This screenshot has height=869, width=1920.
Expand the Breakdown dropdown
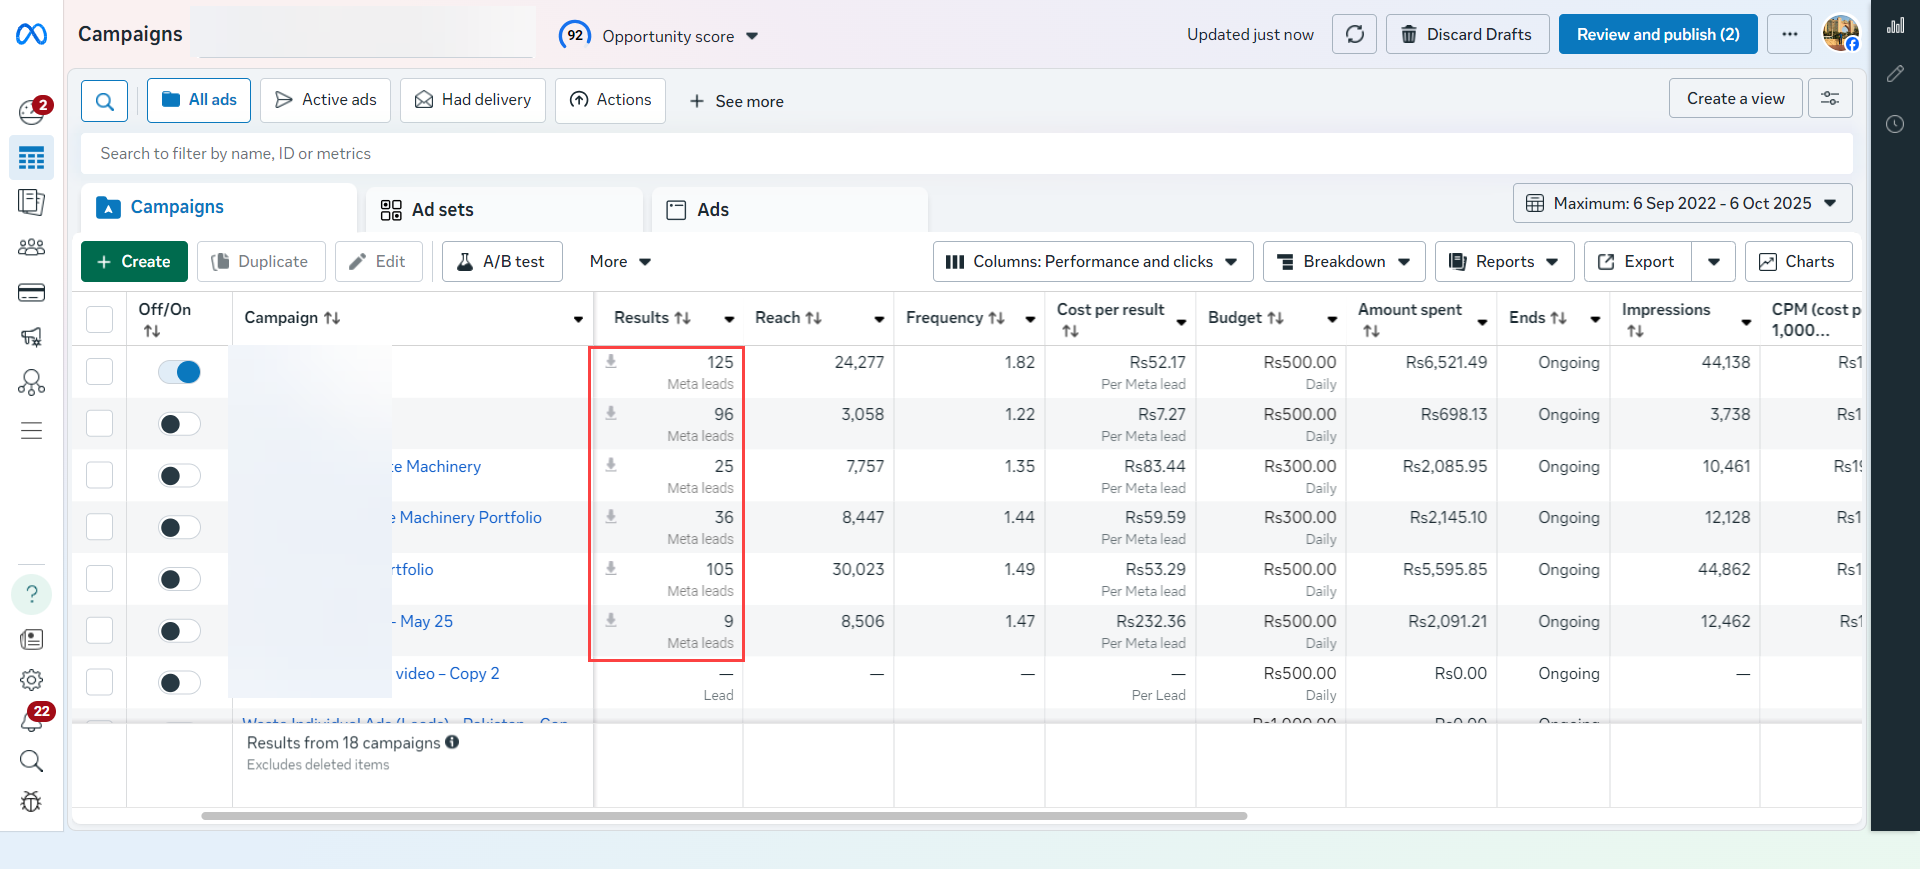(1344, 262)
